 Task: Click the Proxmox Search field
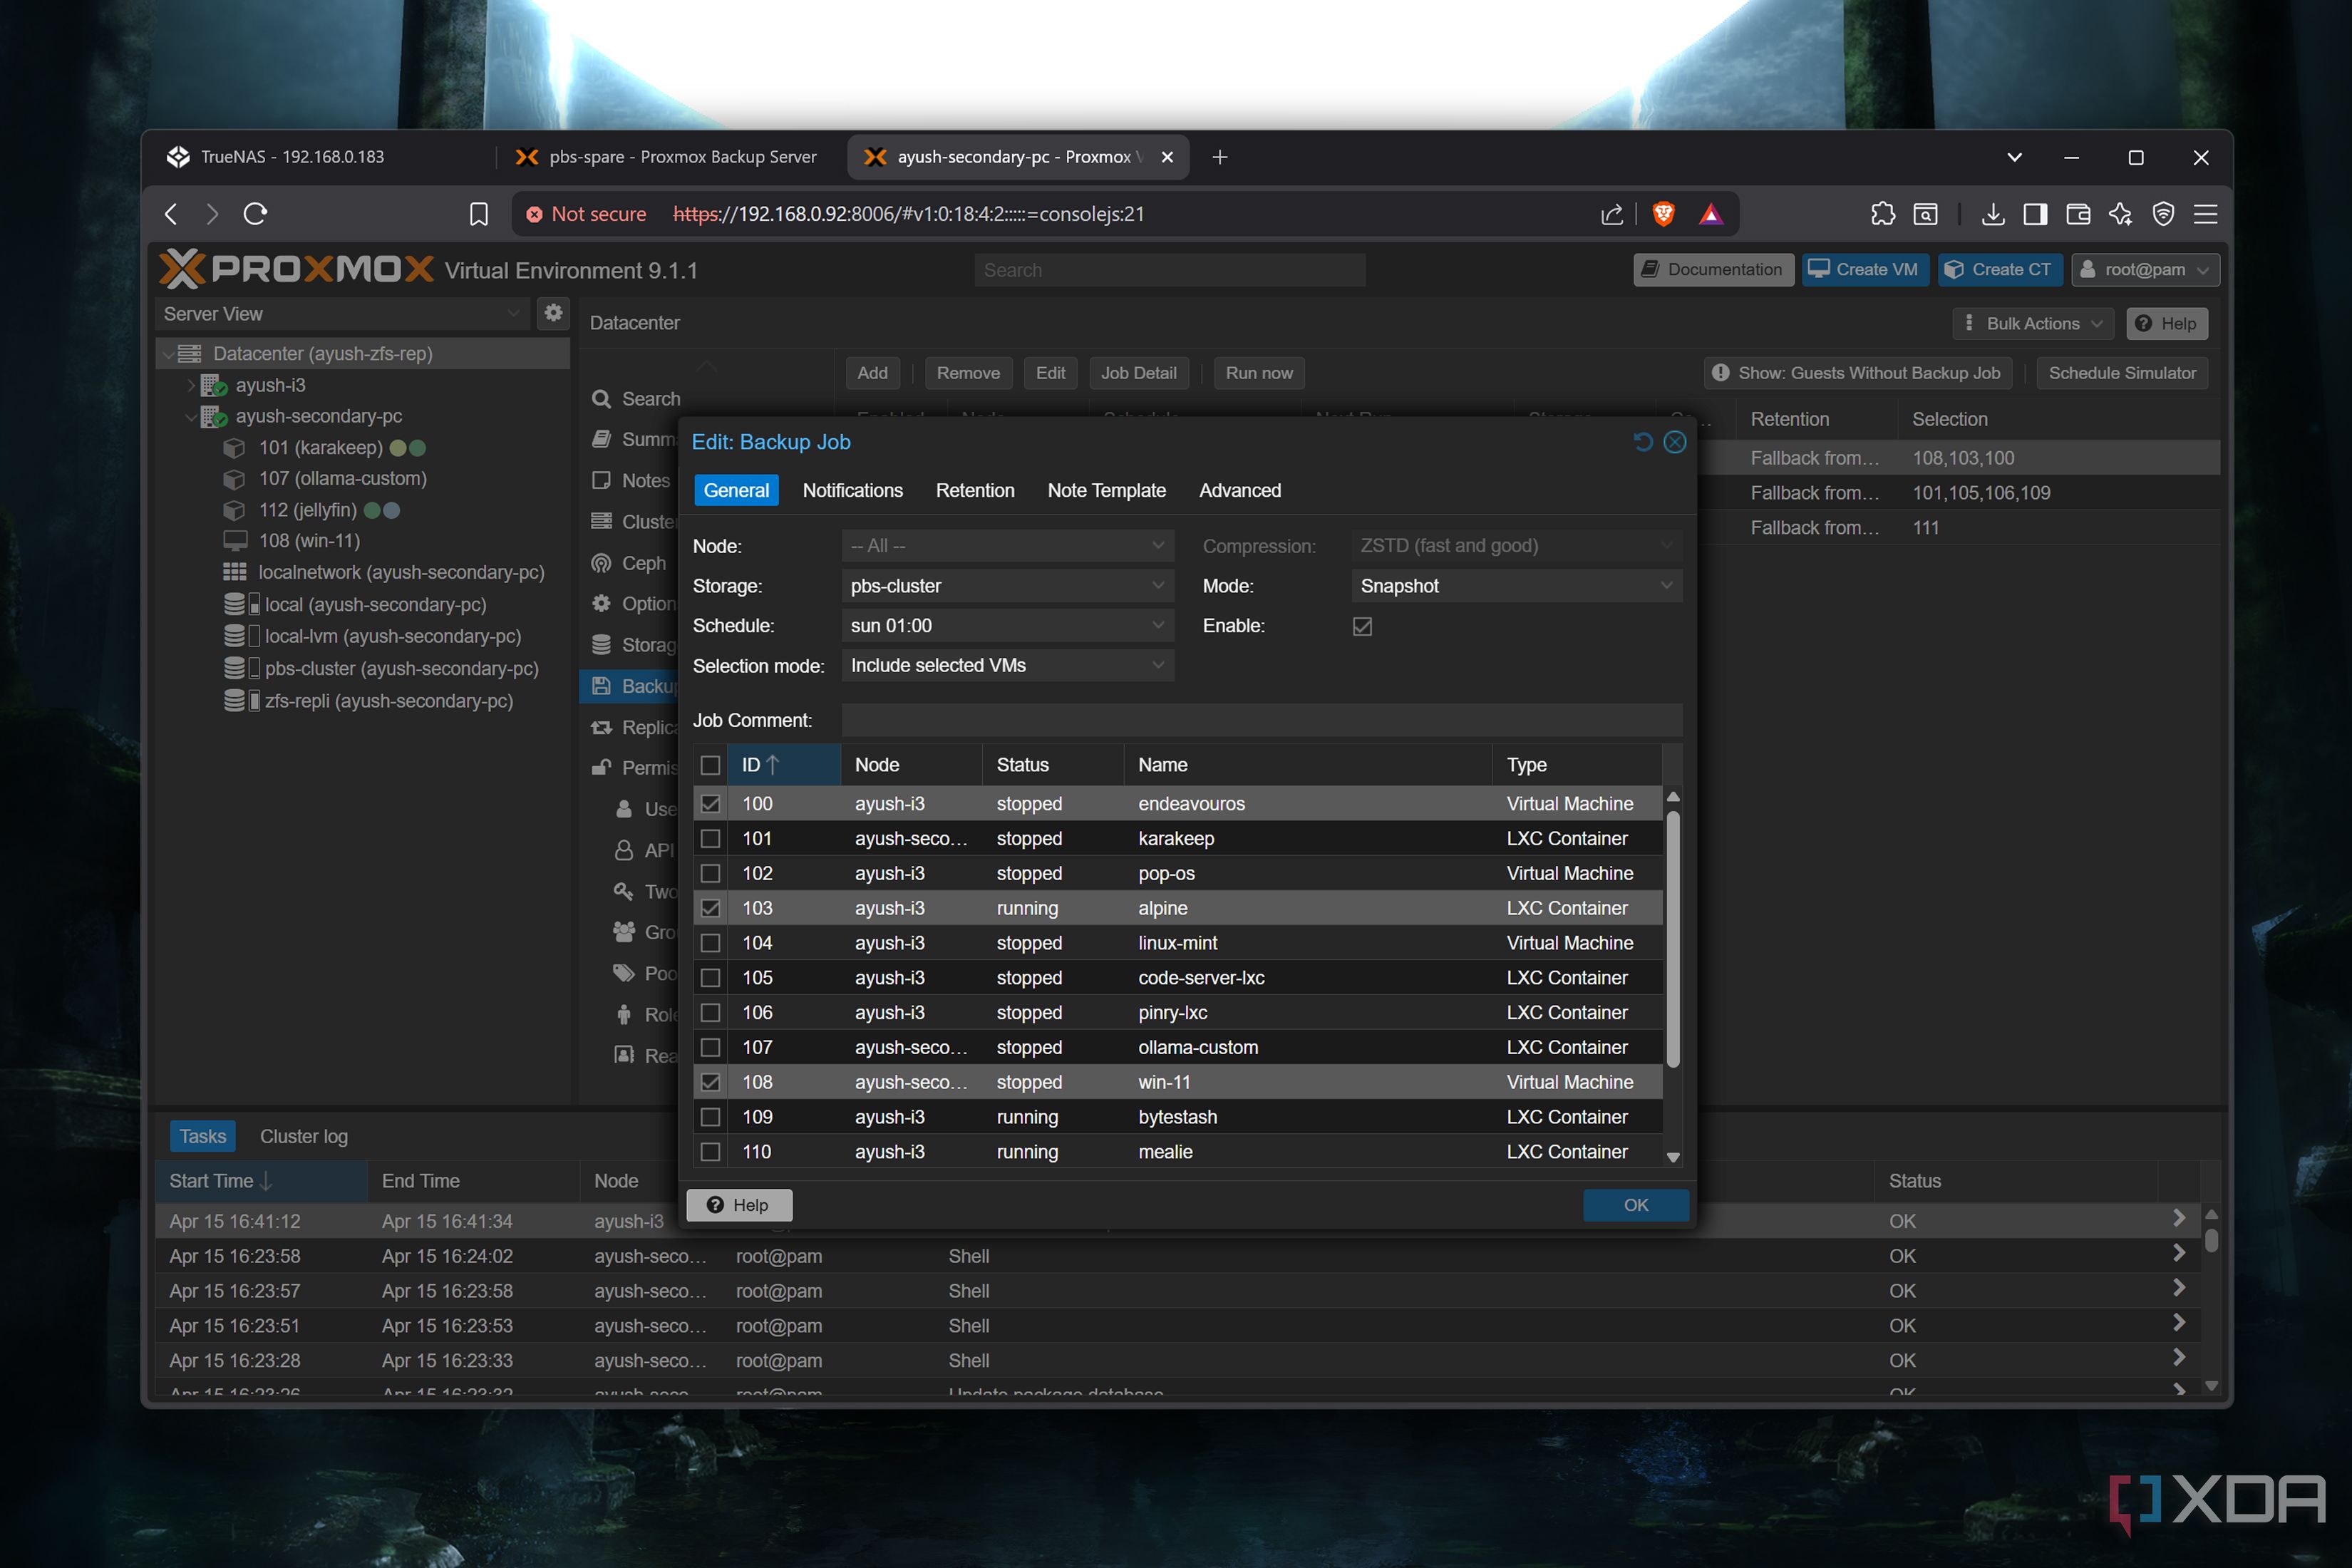tap(1170, 270)
